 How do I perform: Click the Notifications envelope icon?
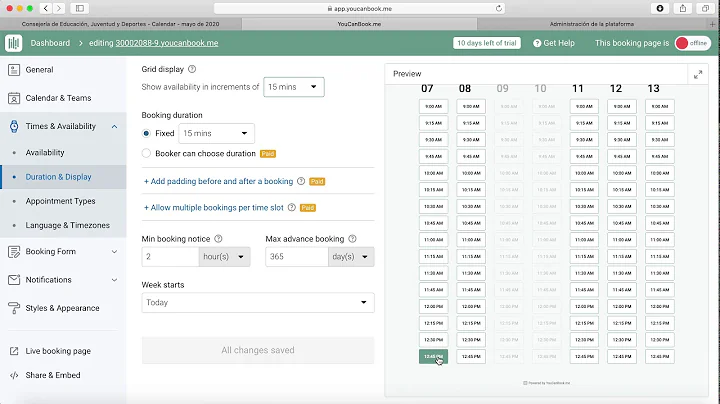coord(14,280)
